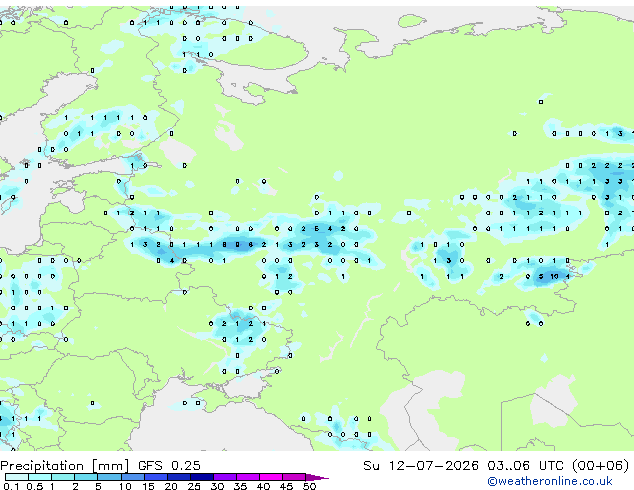This screenshot has height=490, width=634.
Task: Select the 0.5–1 mm legend color
Action: point(40,477)
